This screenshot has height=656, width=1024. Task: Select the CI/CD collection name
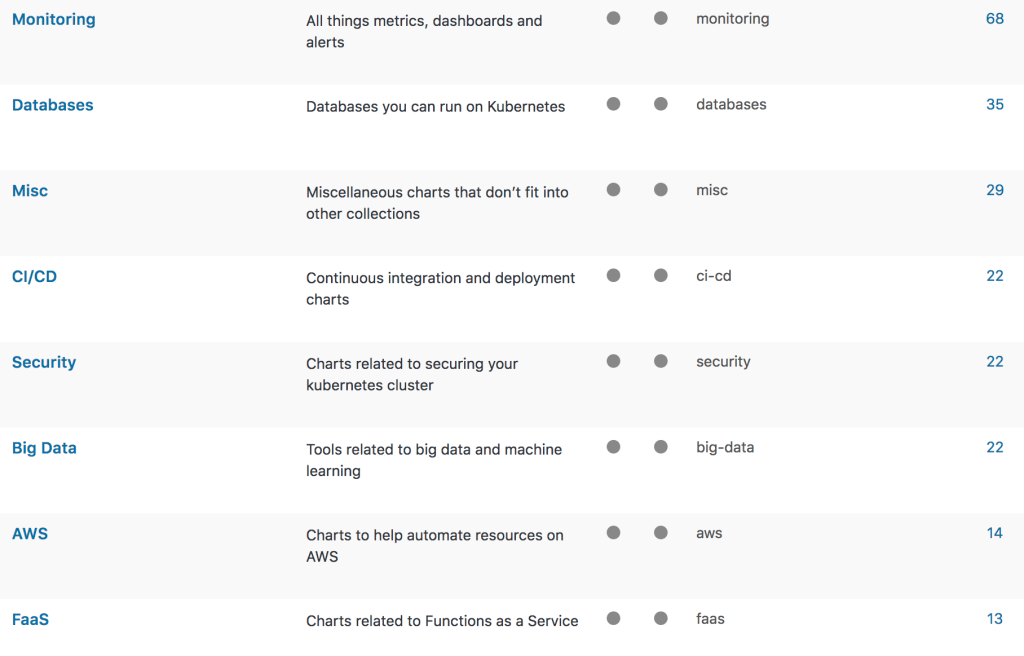point(35,276)
